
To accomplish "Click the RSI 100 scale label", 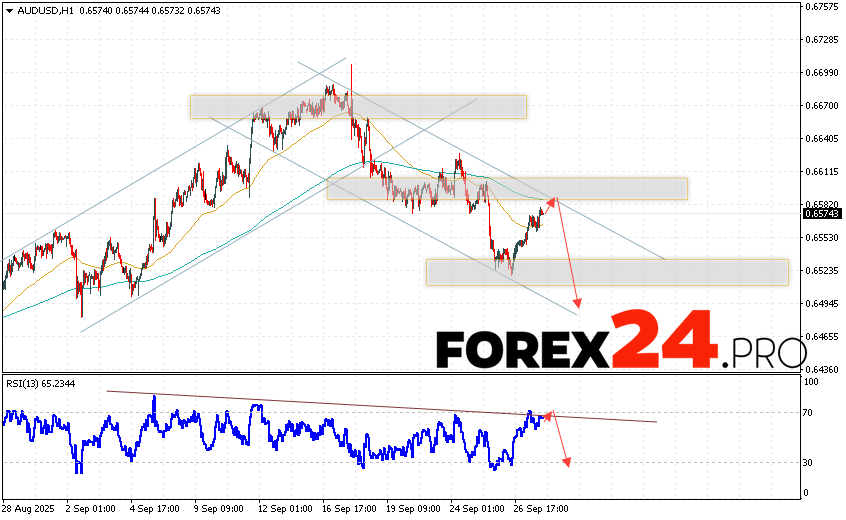I will click(812, 382).
